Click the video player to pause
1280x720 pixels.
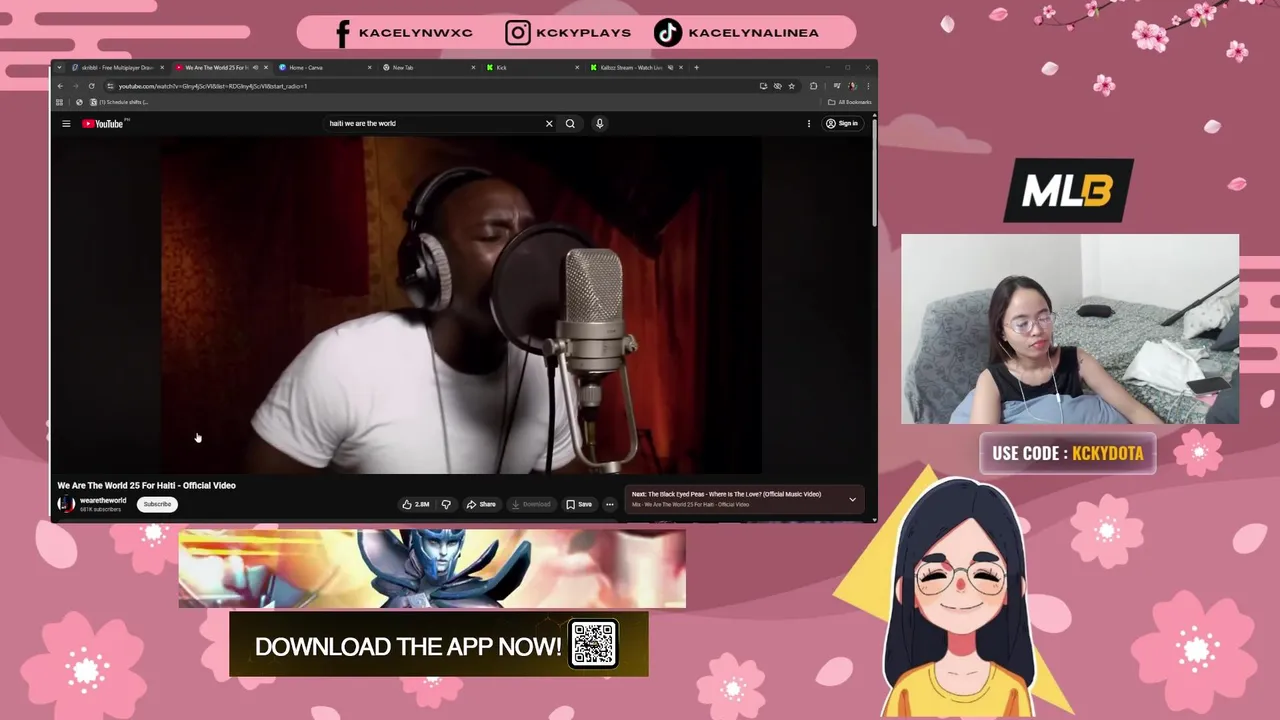click(460, 305)
